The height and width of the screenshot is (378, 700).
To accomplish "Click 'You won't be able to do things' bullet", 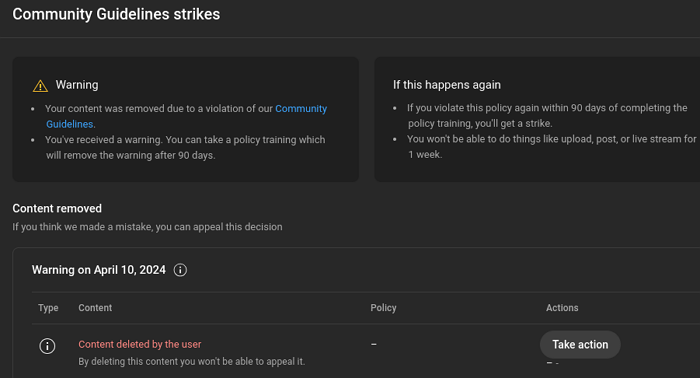I will (x=551, y=147).
